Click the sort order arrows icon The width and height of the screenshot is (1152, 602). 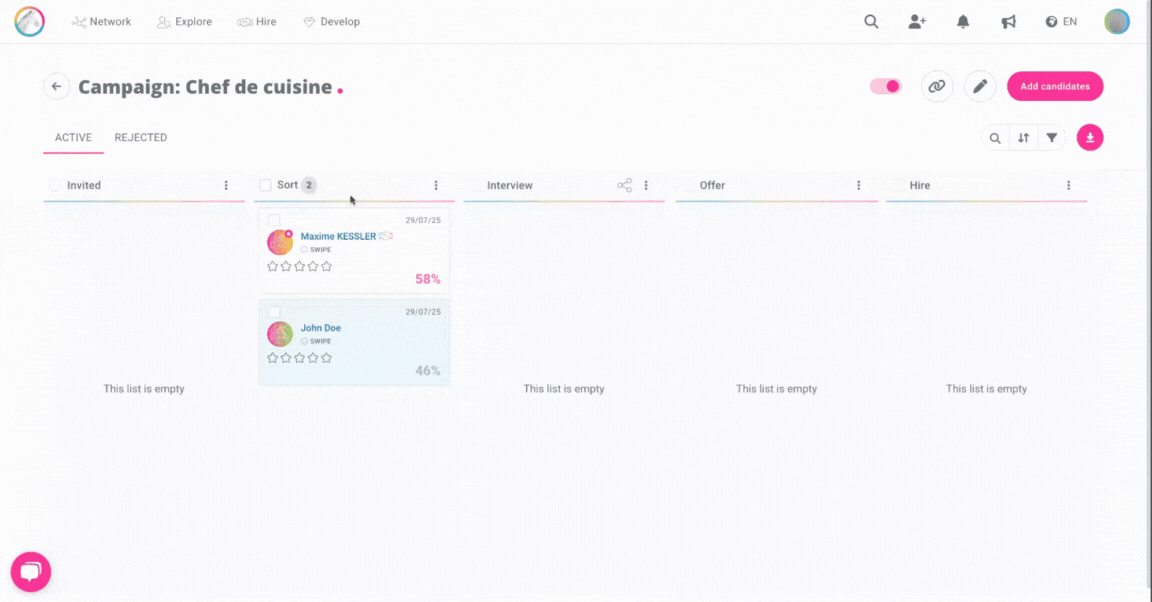tap(1023, 138)
